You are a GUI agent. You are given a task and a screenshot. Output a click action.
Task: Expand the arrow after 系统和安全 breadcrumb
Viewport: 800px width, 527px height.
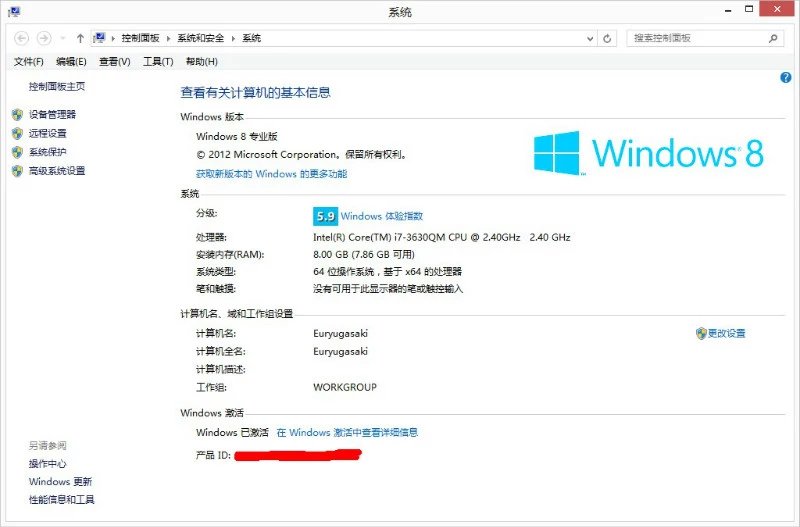click(233, 38)
